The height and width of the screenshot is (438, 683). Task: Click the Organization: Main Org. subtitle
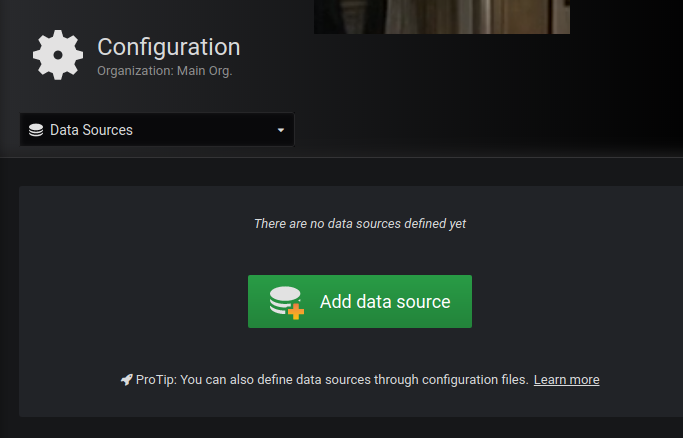pyautogui.click(x=165, y=71)
